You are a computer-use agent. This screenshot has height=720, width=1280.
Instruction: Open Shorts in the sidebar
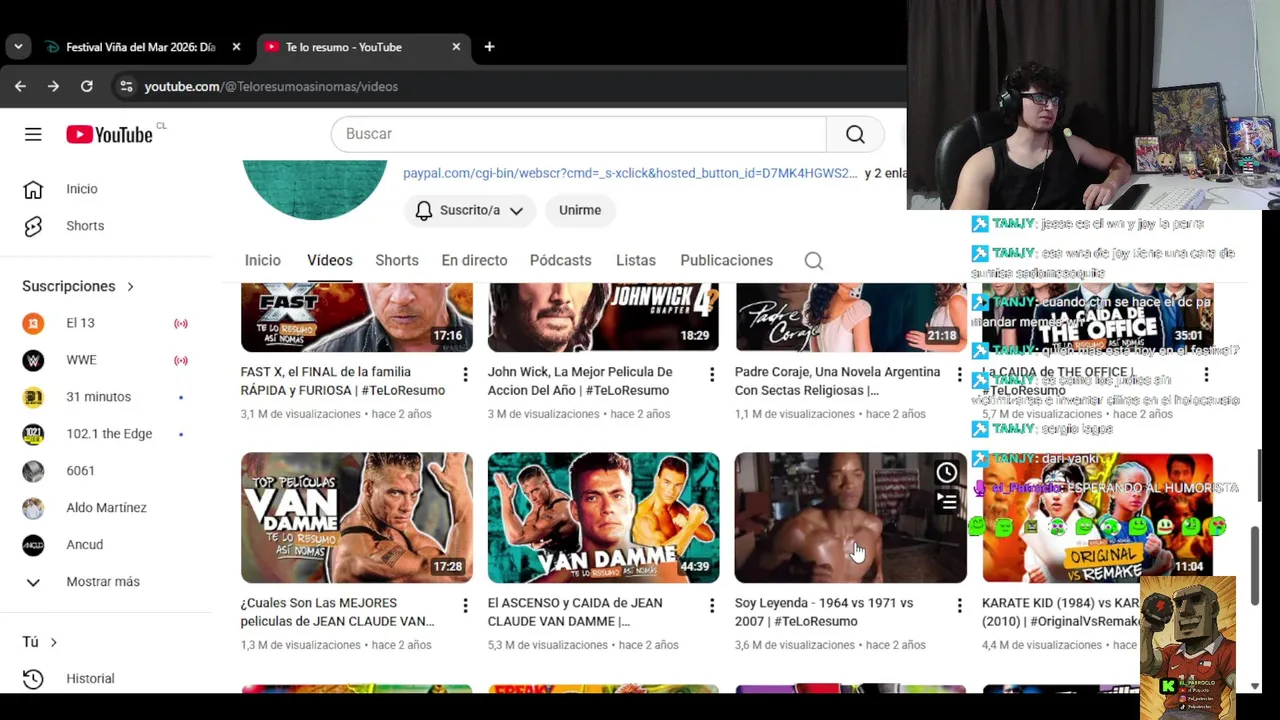(x=85, y=226)
